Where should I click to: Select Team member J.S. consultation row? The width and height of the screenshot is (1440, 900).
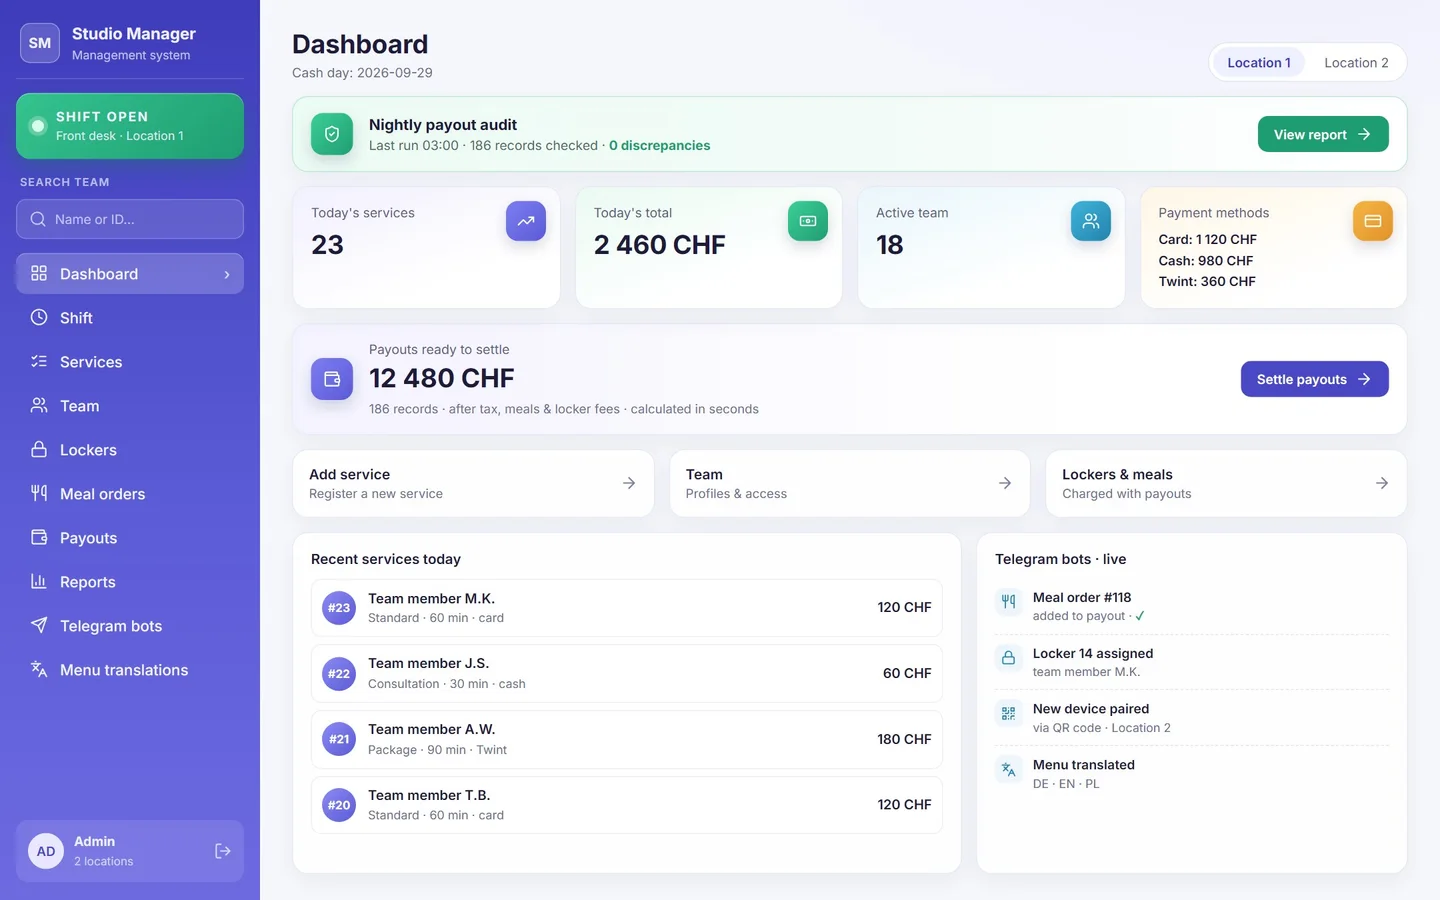point(627,674)
